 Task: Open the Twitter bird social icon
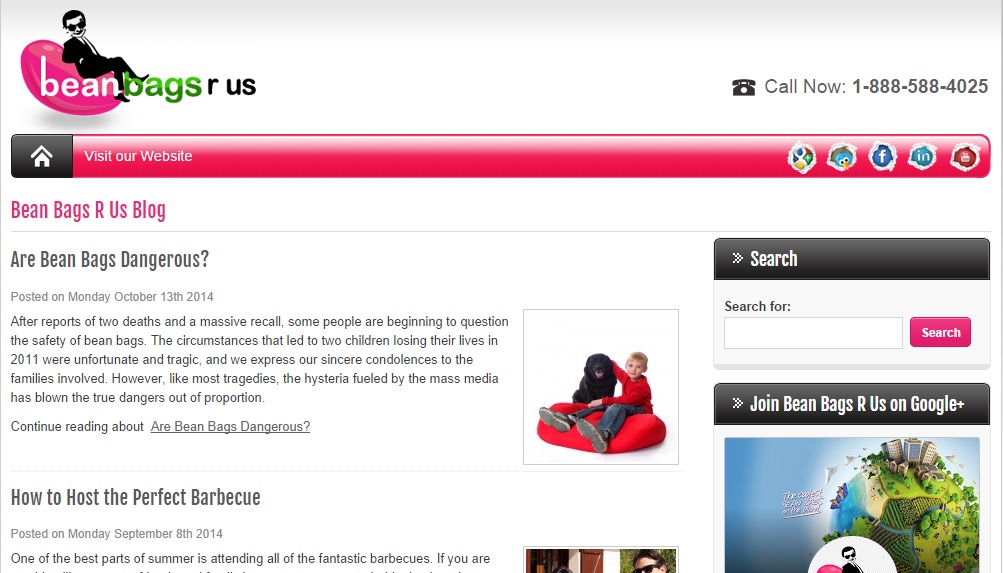coord(842,157)
